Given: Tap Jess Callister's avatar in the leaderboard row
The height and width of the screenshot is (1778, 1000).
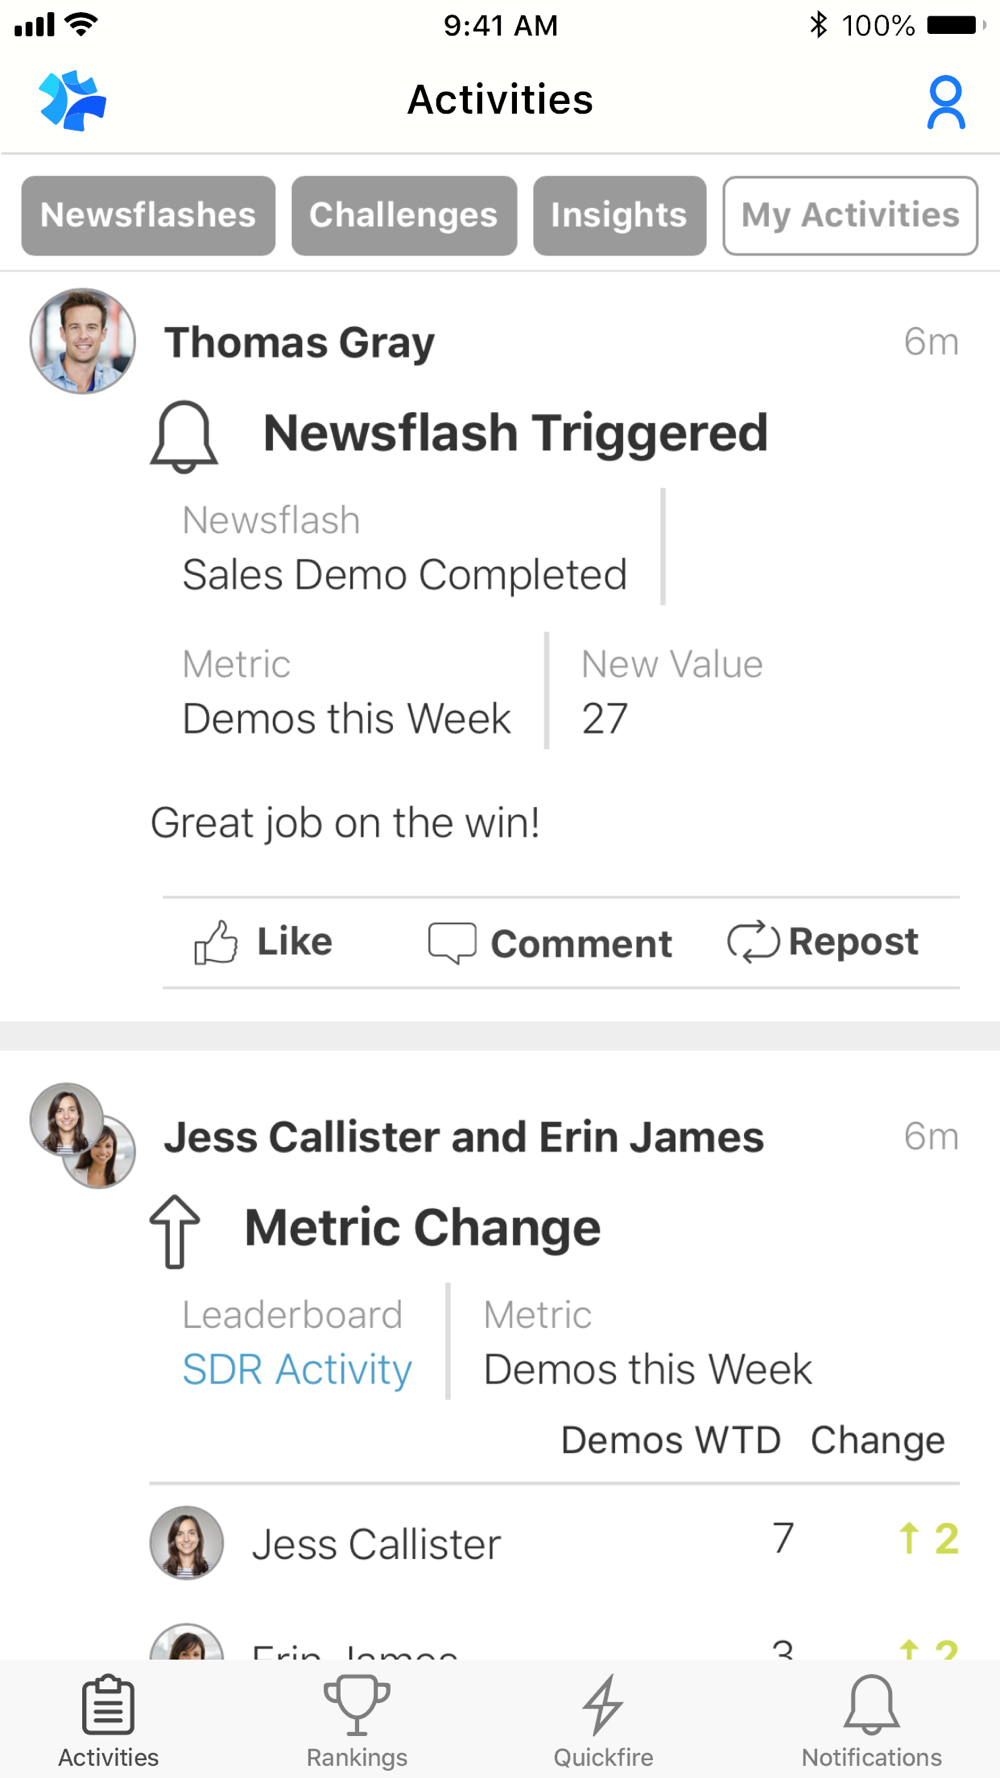Looking at the screenshot, I should tap(186, 1542).
